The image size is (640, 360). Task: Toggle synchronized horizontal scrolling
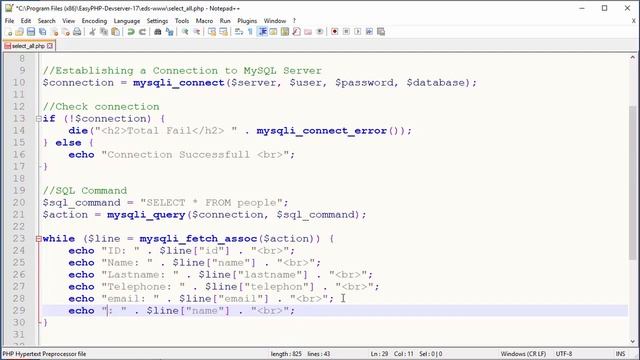(223, 32)
